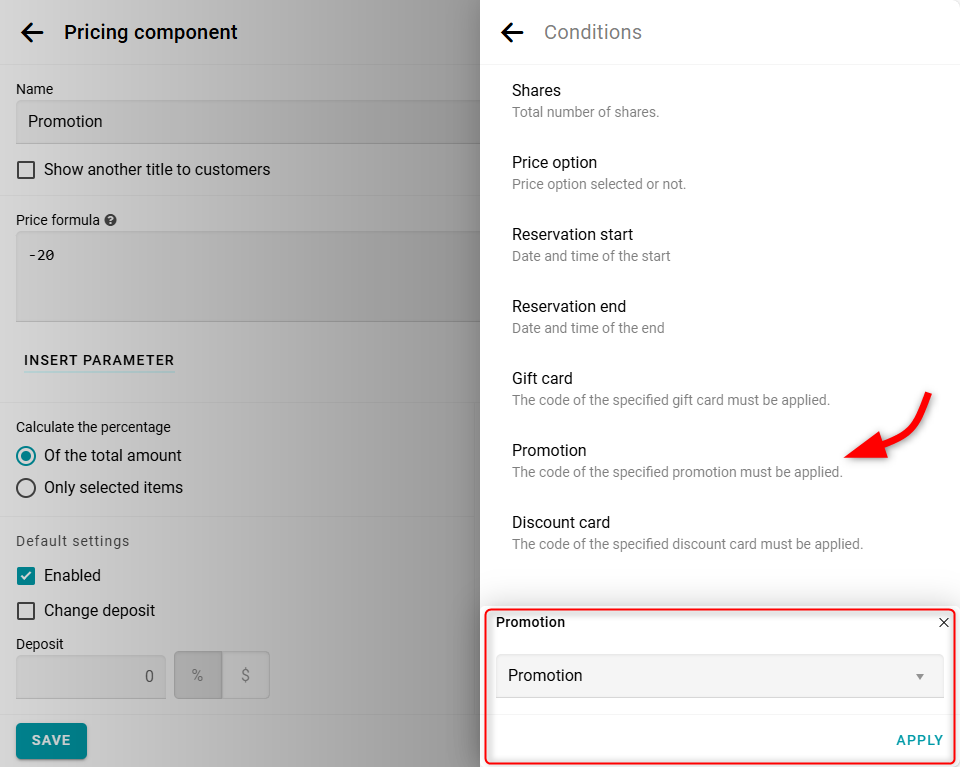Image resolution: width=960 pixels, height=767 pixels.
Task: Toggle Show another title to customers checkbox
Action: click(x=26, y=170)
